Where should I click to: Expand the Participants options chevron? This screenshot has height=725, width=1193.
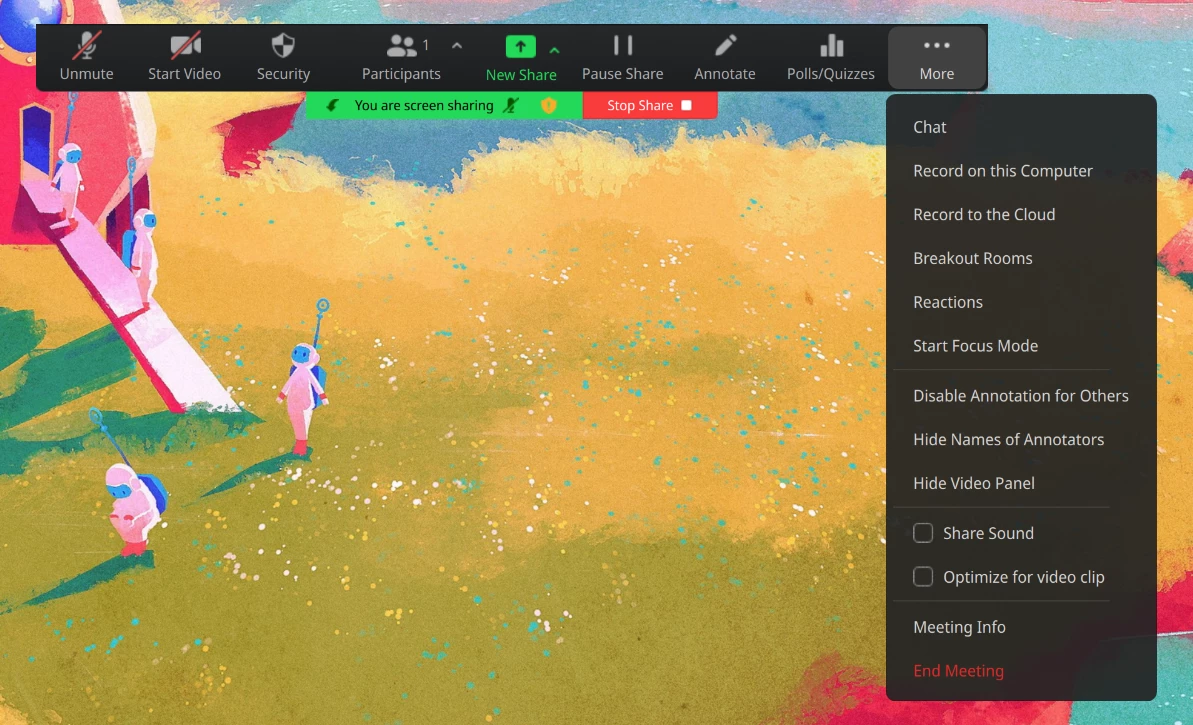[x=457, y=46]
